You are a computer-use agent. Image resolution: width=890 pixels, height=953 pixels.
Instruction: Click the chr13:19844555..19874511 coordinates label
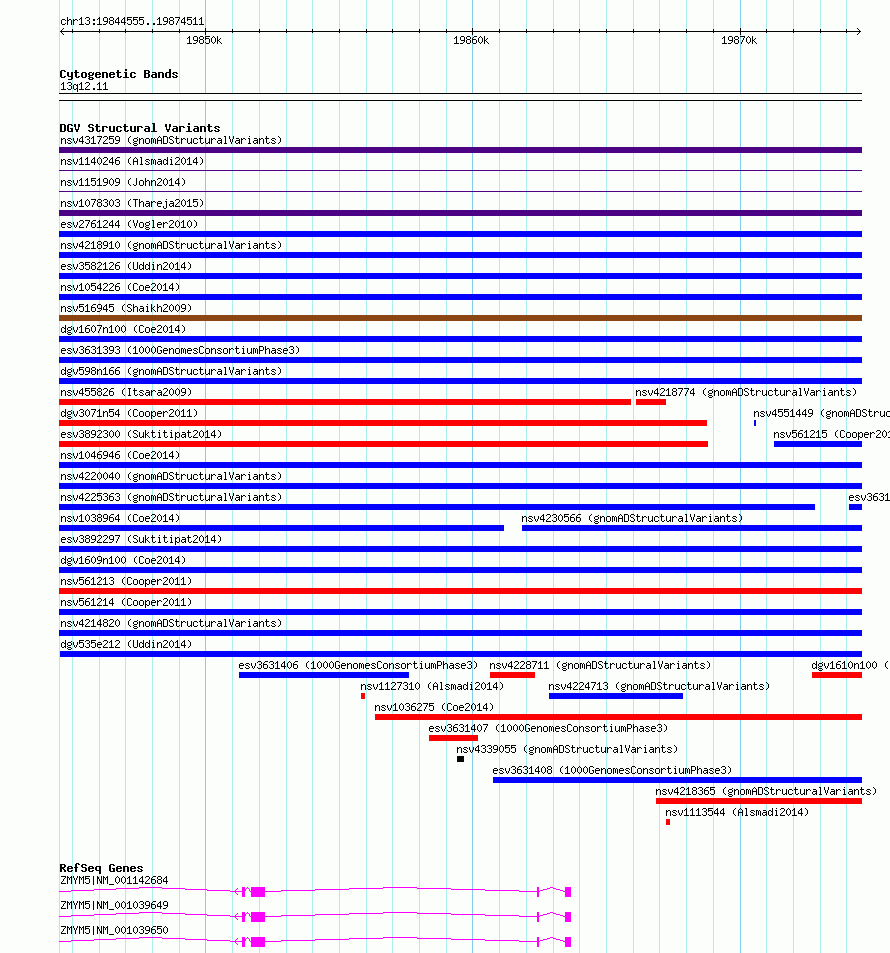(x=132, y=21)
